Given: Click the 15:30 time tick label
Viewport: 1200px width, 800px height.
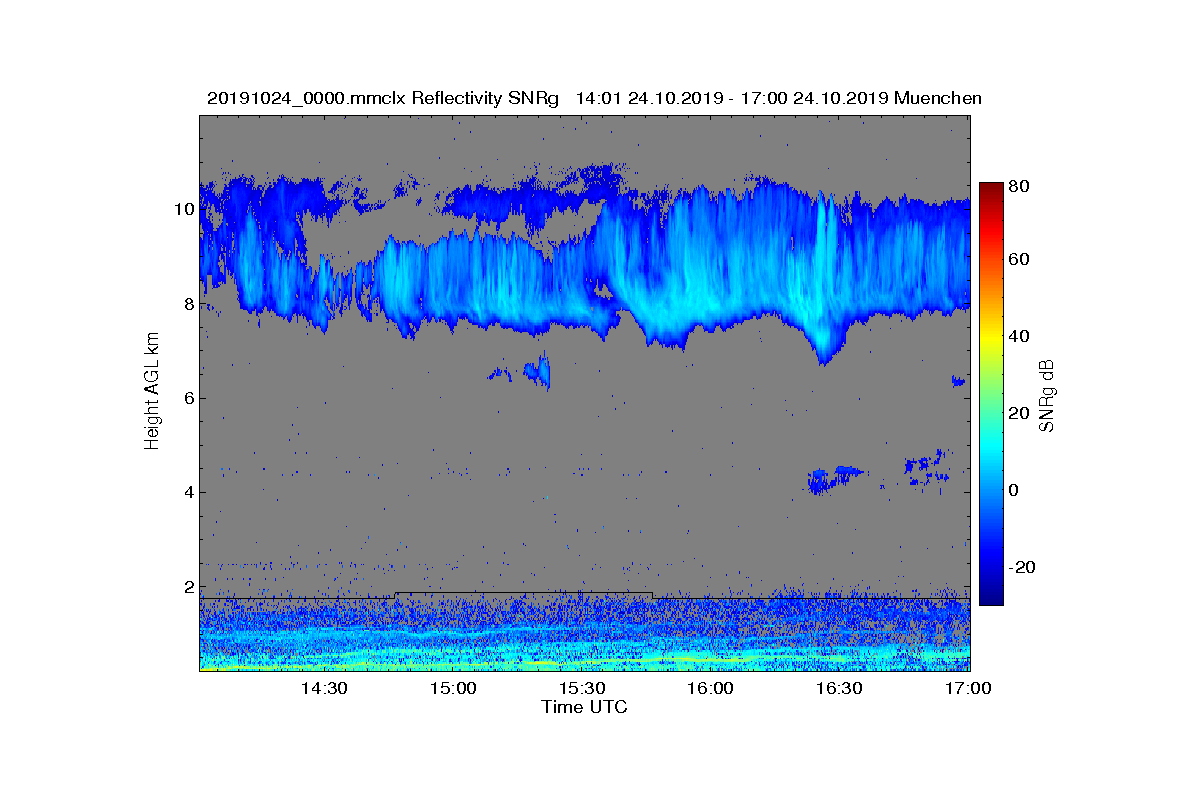Looking at the screenshot, I should [582, 689].
